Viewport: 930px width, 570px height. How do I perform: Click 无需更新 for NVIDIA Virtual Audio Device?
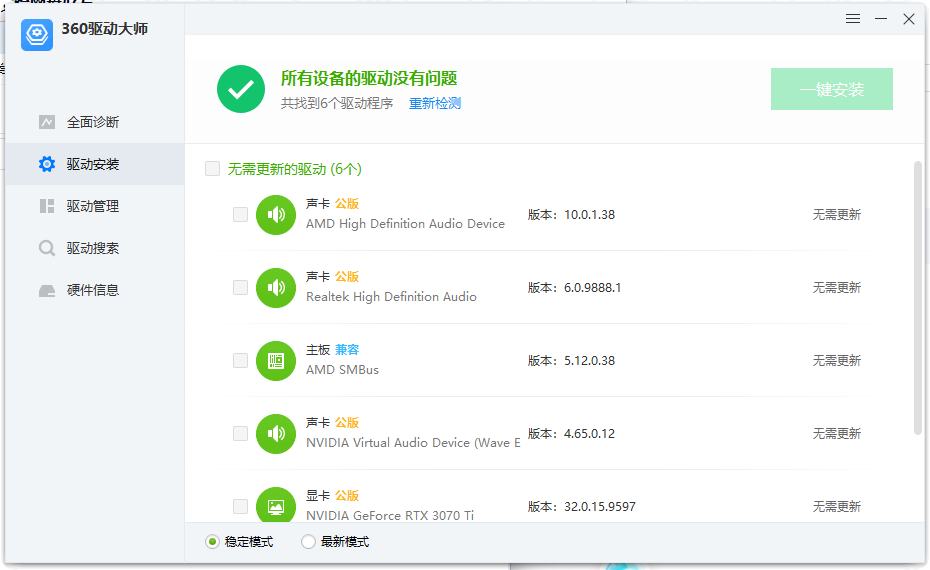point(836,434)
